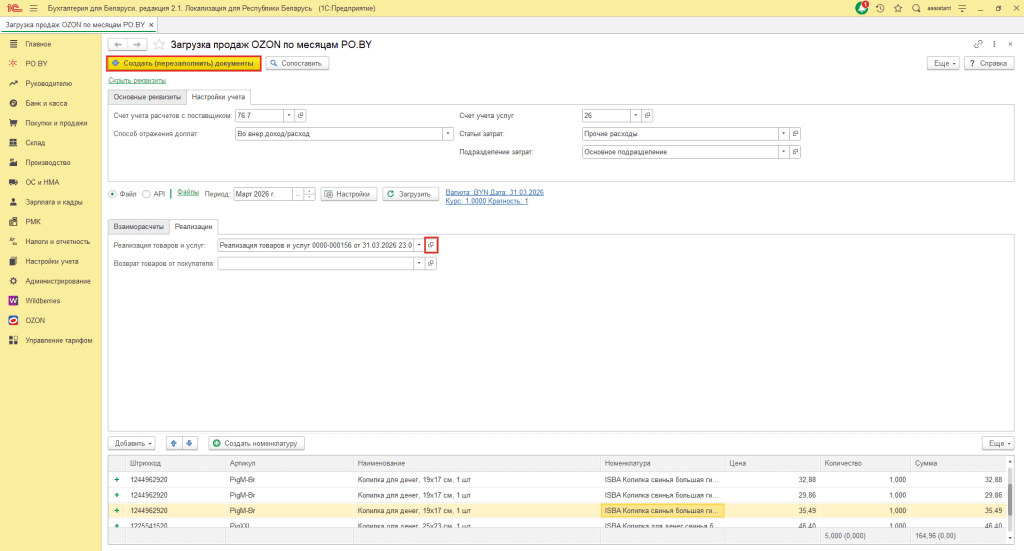Click Создать (перезаполнить) документы button
Screen dimensions: 1024x551
click(184, 63)
